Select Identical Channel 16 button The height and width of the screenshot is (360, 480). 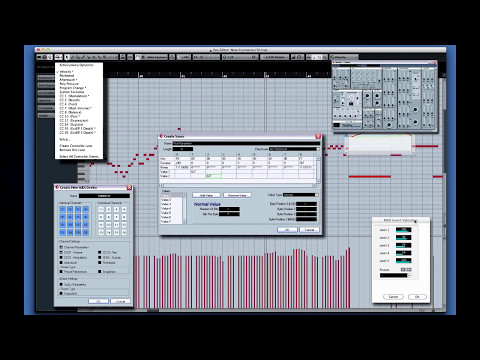tap(86, 232)
